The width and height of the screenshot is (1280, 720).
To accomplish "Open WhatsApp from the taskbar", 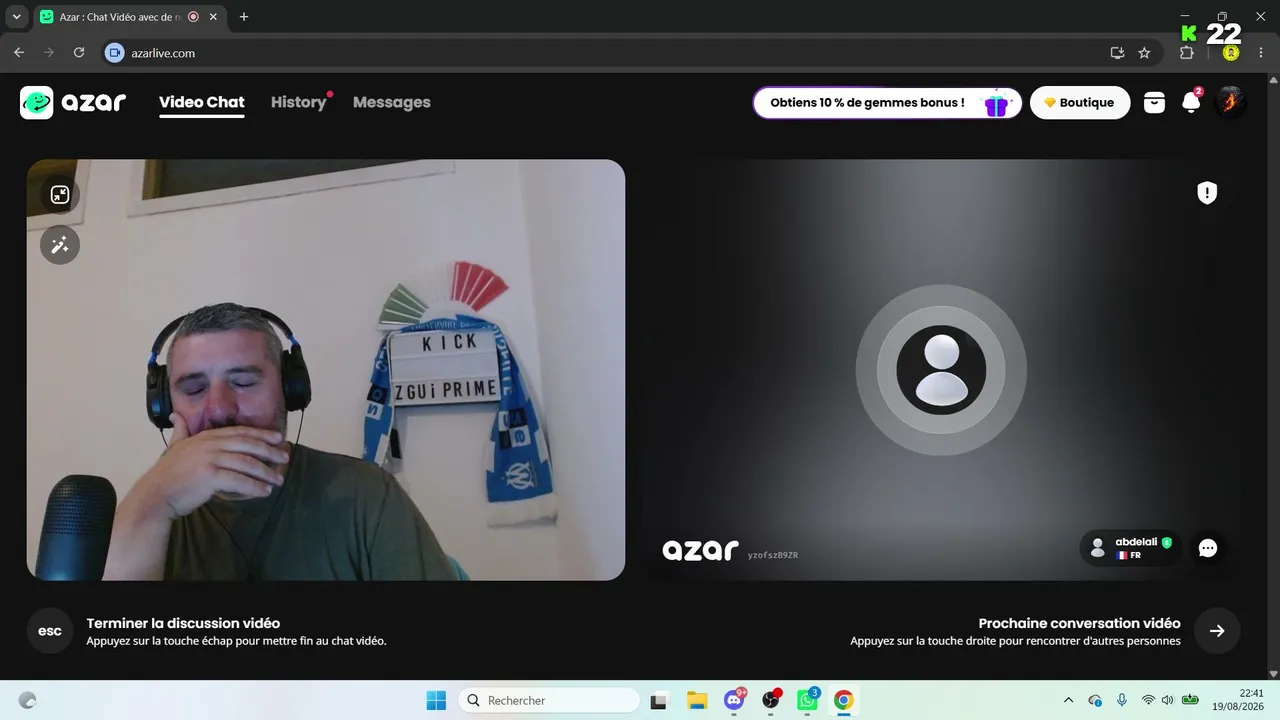I will [807, 701].
